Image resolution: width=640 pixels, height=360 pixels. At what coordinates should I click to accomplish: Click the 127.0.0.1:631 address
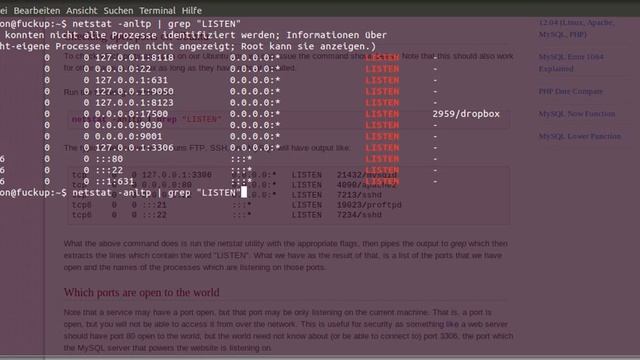(131, 80)
